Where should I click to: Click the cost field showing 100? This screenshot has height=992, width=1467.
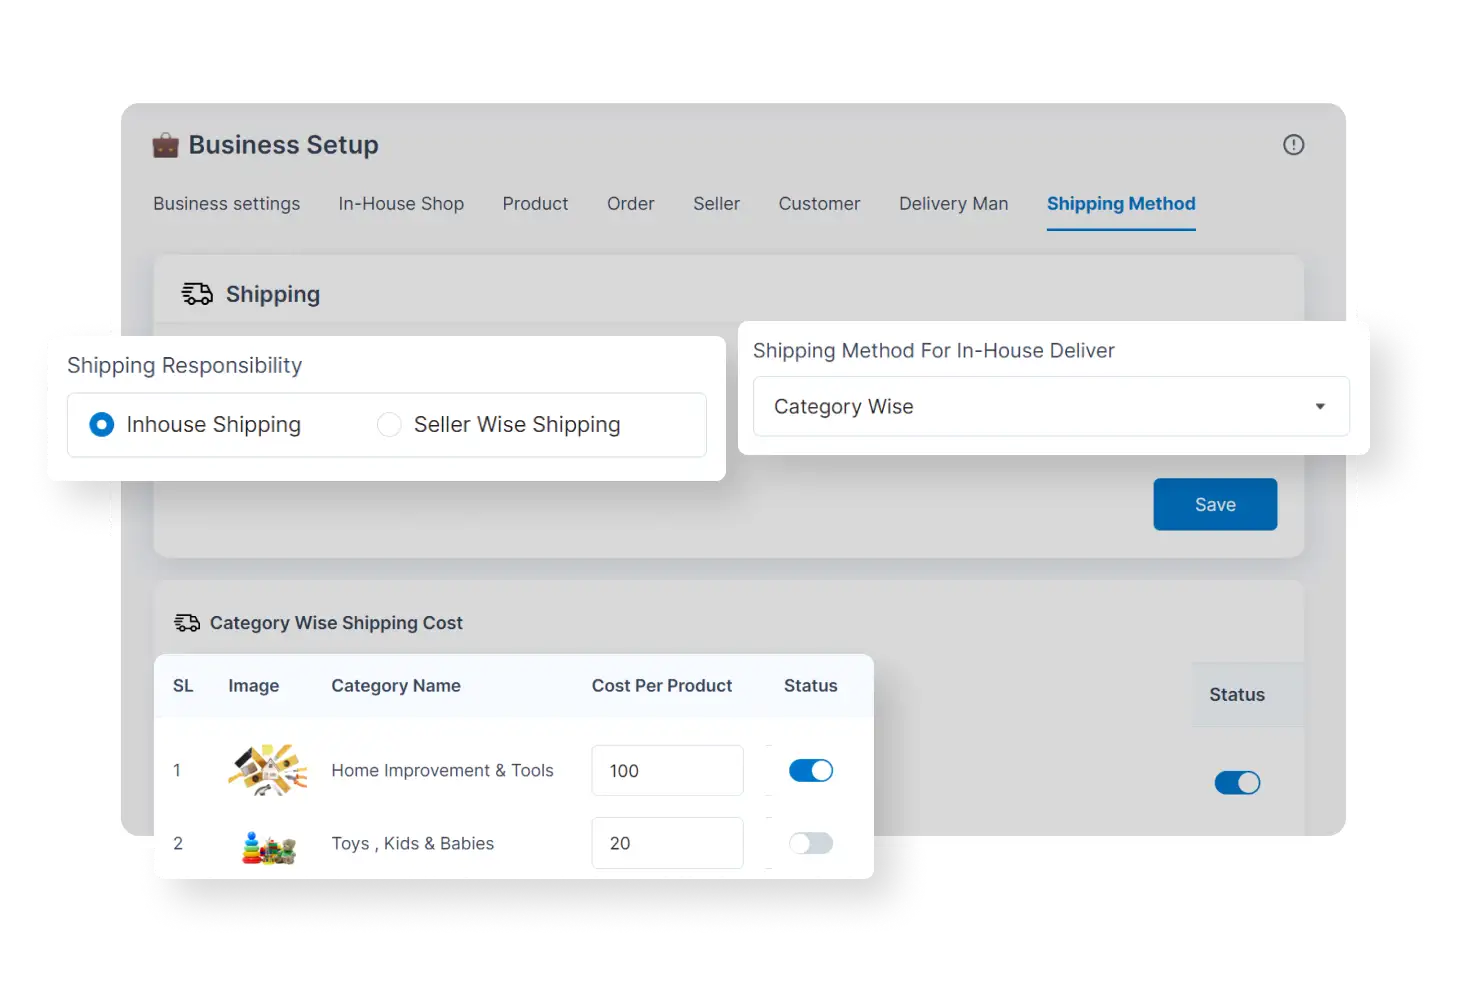pos(667,770)
